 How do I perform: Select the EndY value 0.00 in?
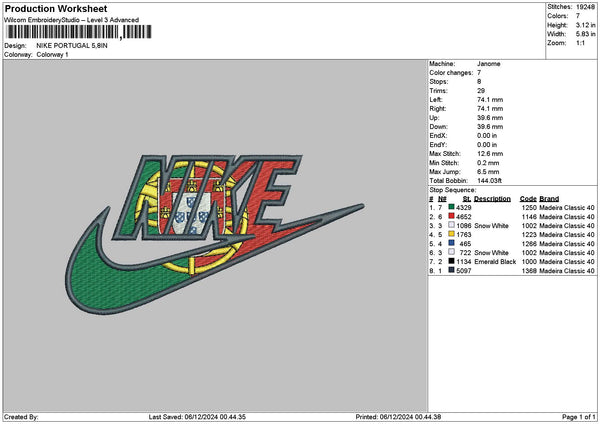[487, 145]
